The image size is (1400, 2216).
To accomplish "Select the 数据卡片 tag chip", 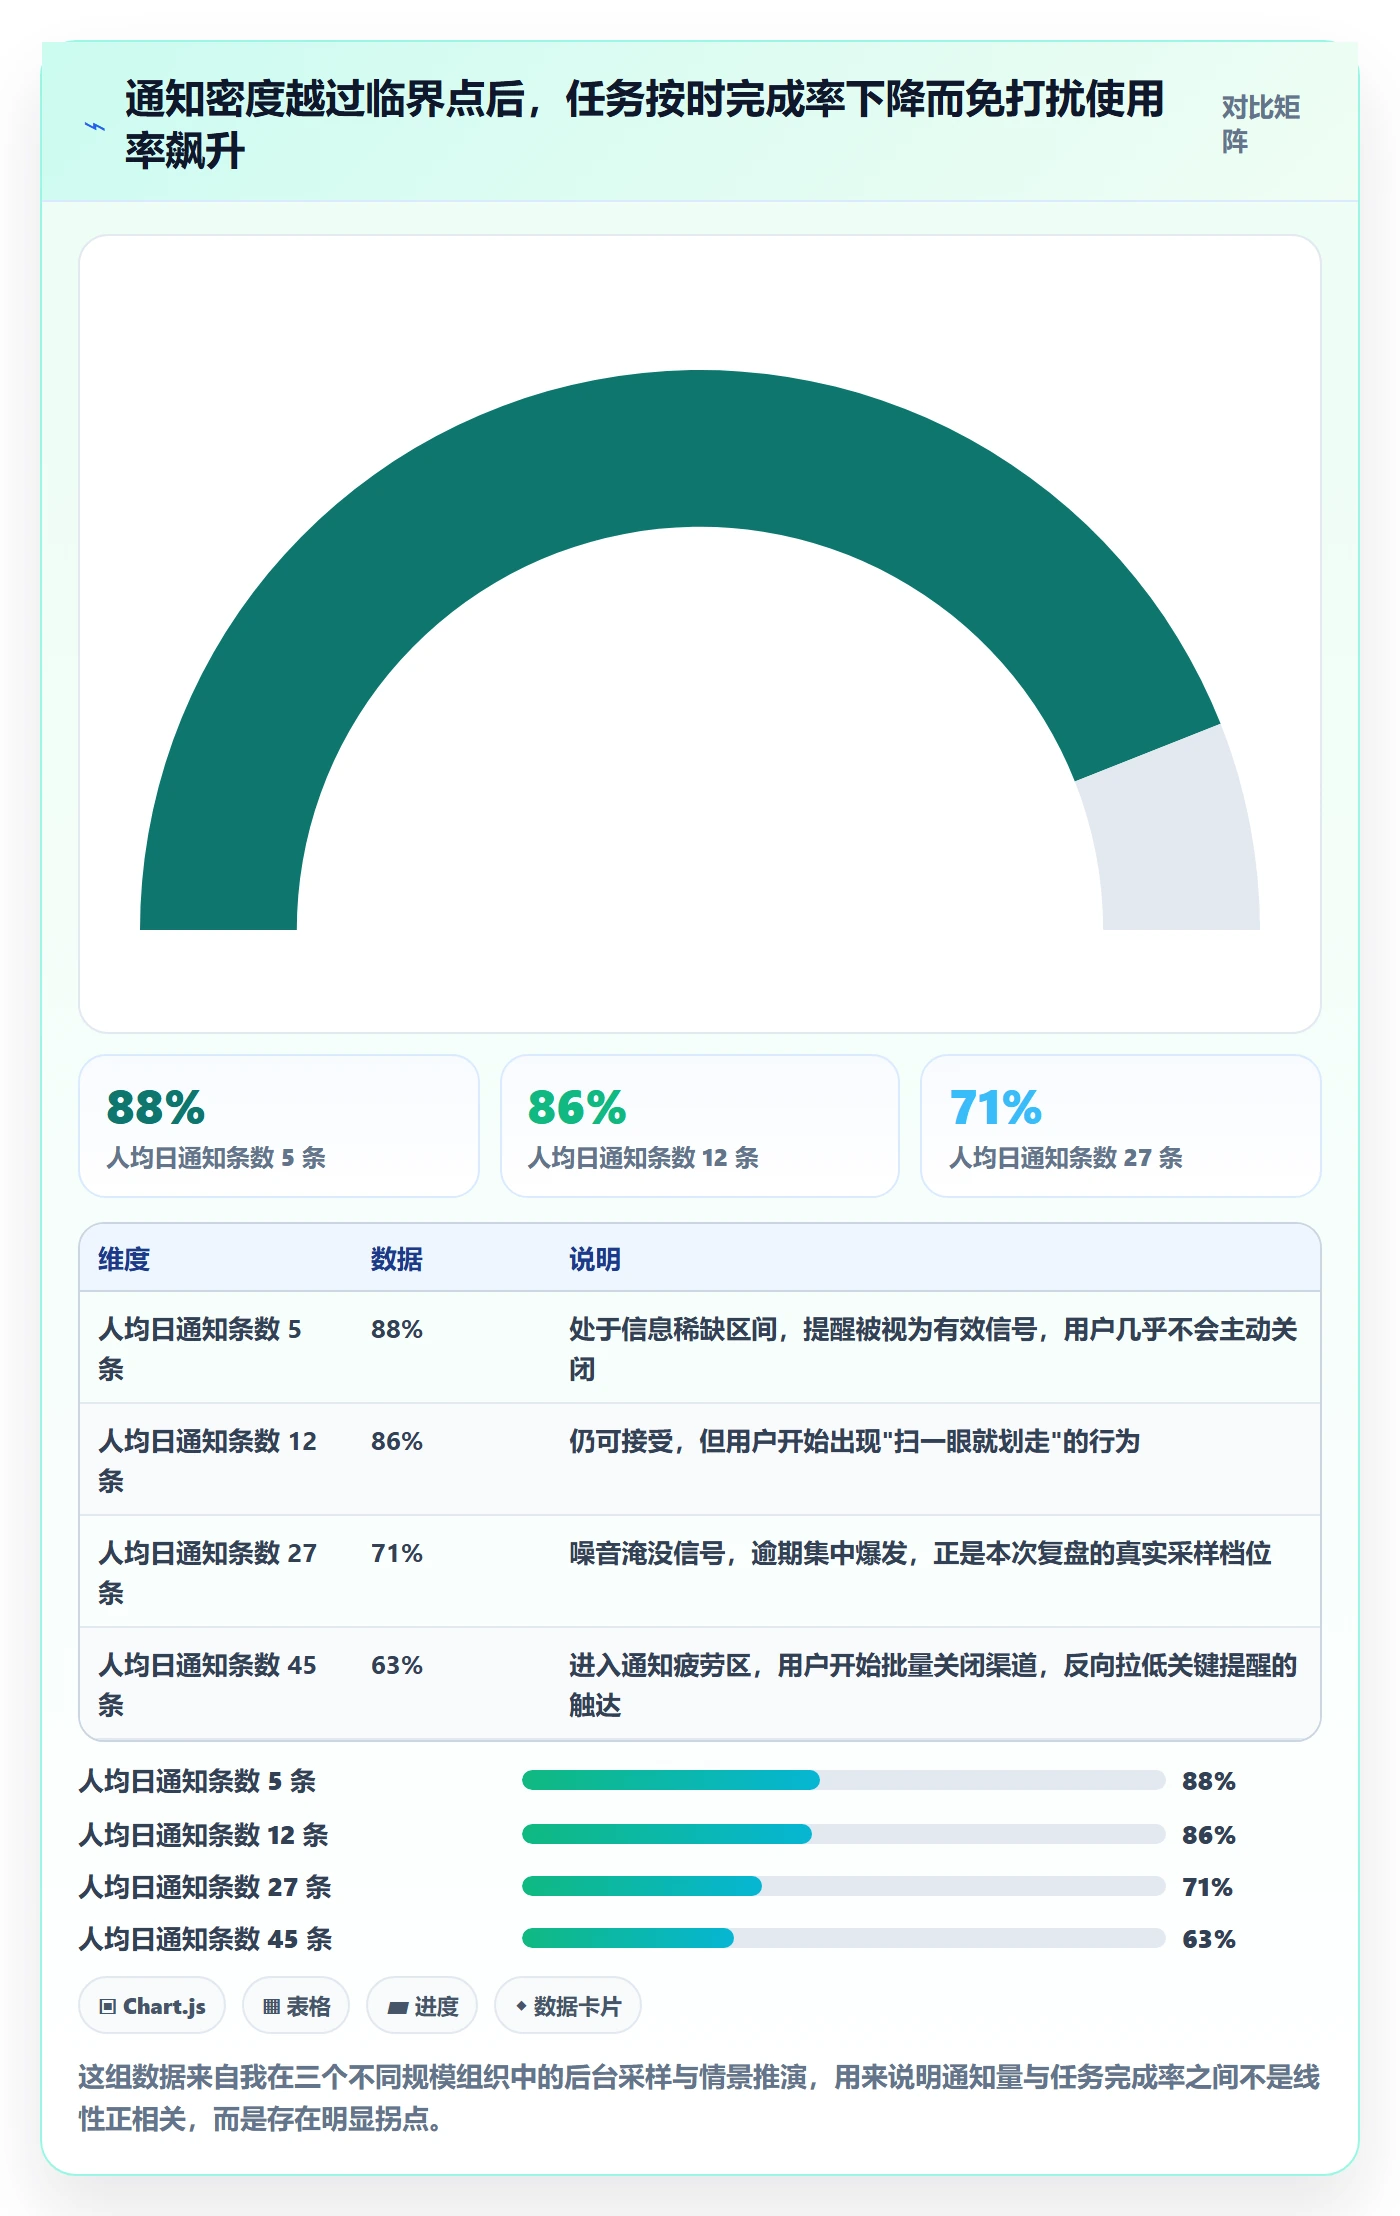I will point(568,2006).
